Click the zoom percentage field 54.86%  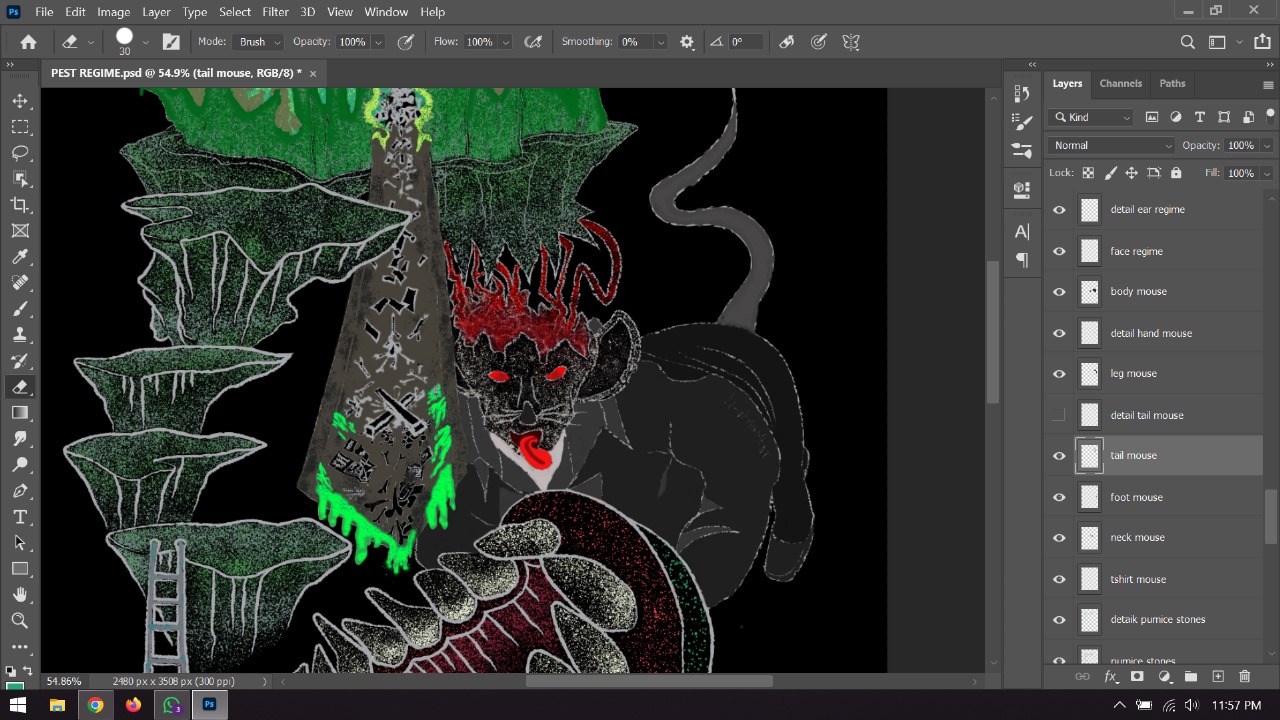tap(64, 681)
